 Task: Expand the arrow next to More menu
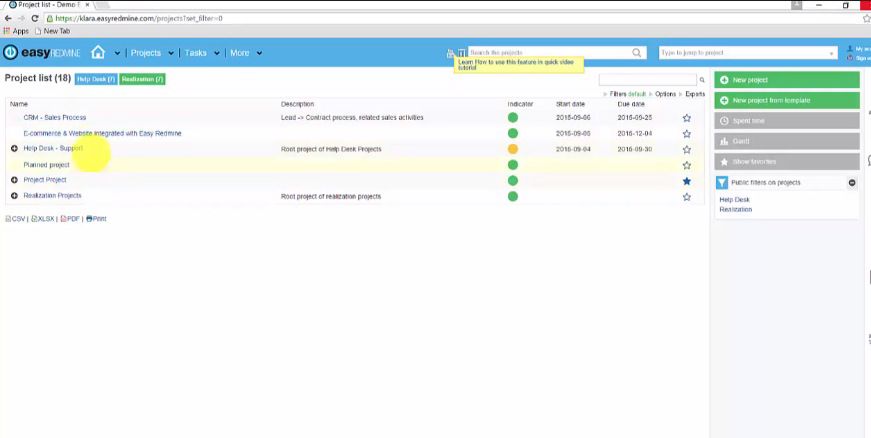(x=259, y=53)
